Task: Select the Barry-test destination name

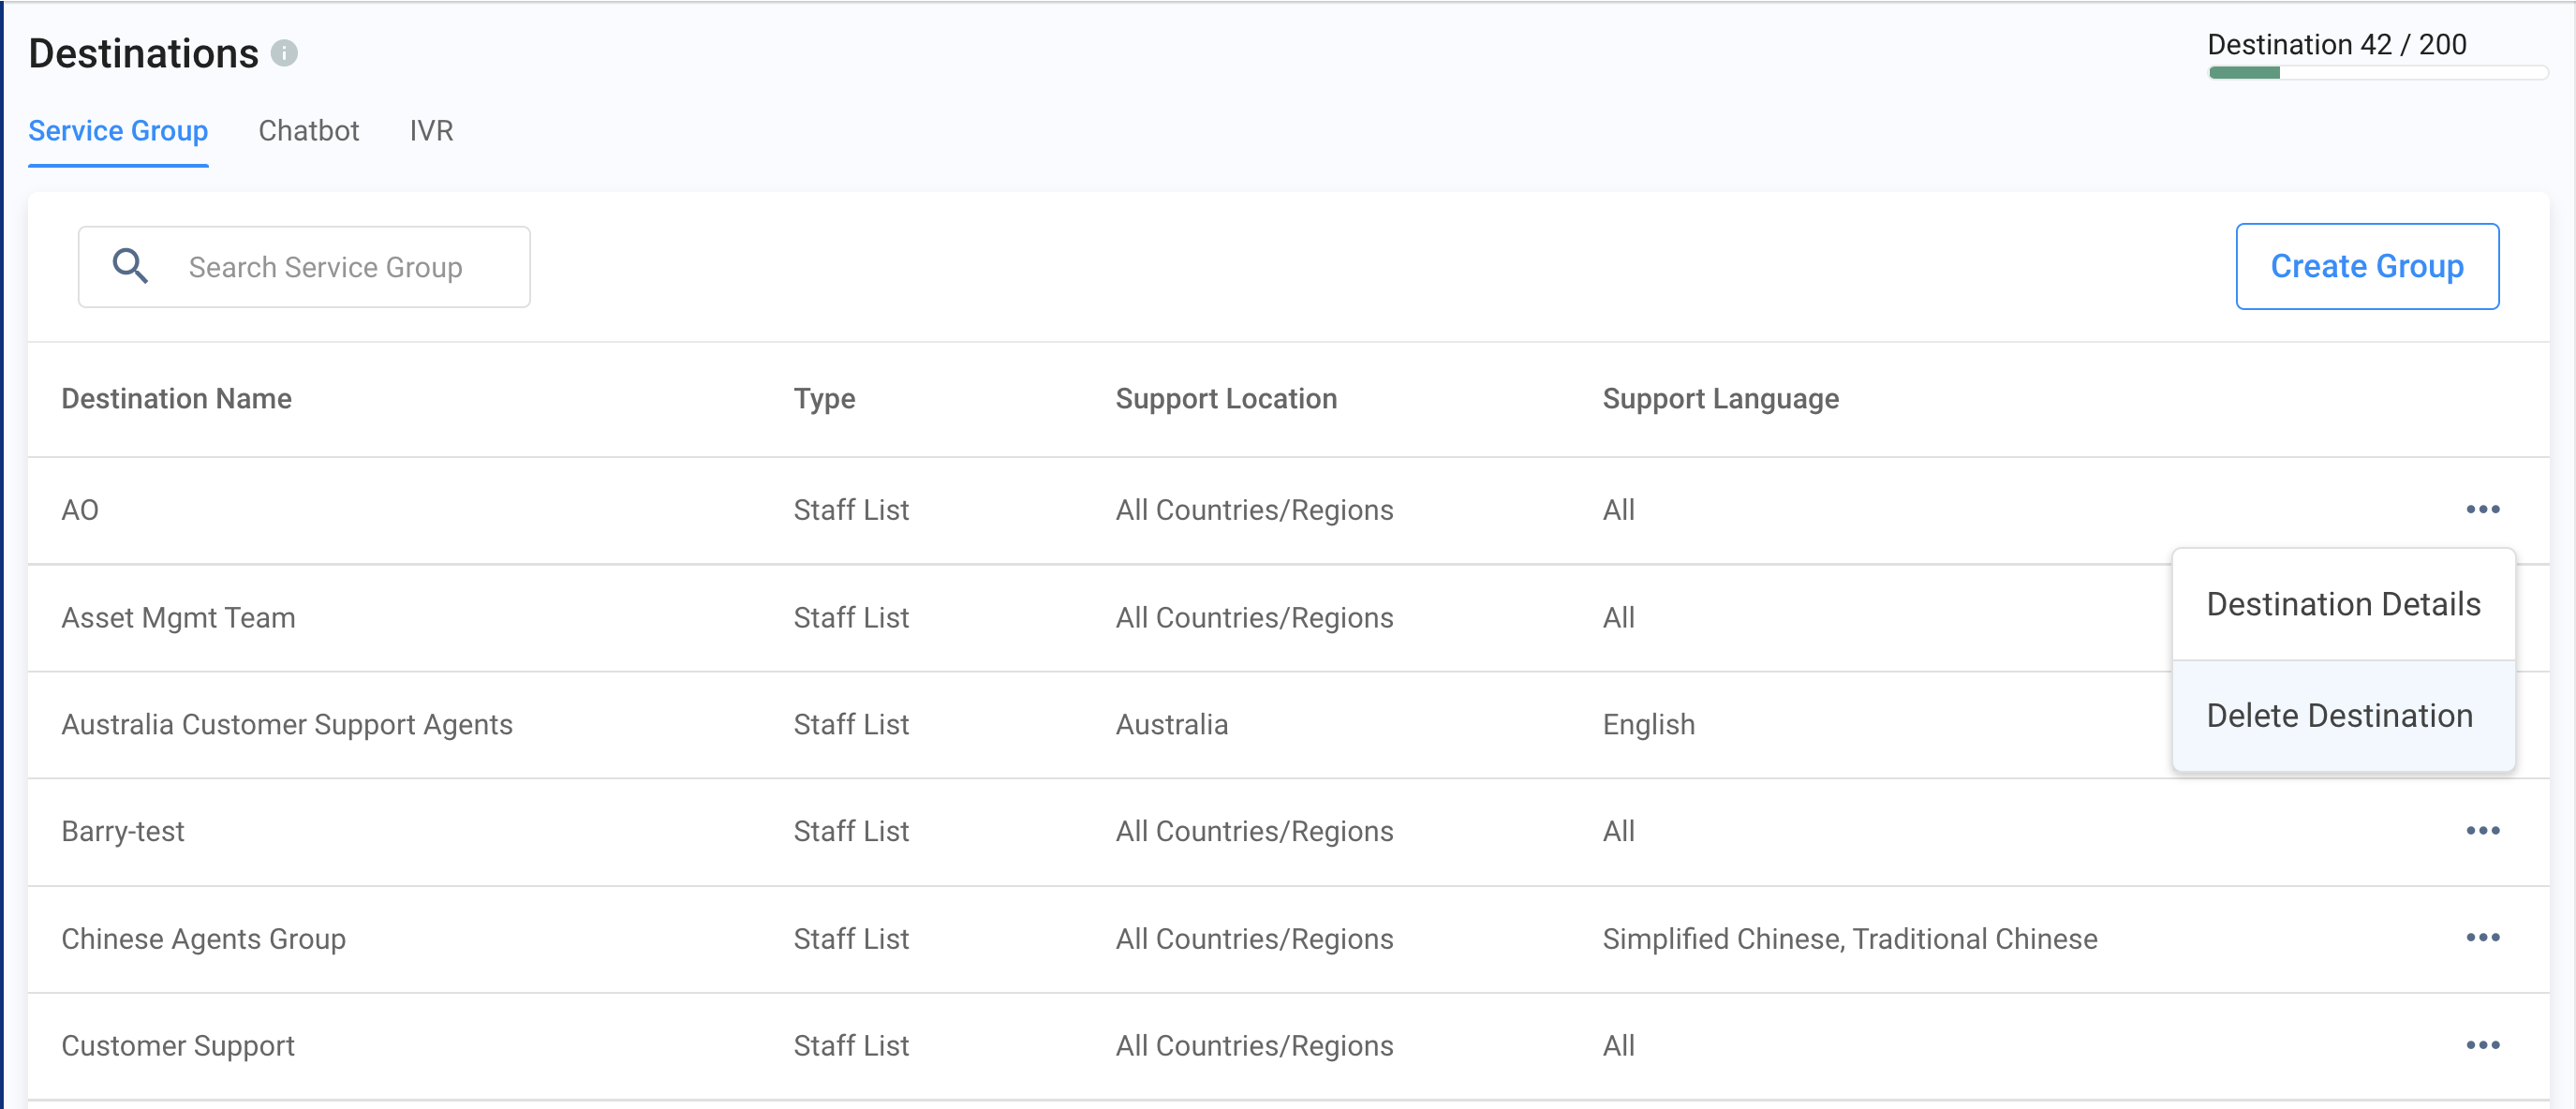Action: [x=123, y=831]
